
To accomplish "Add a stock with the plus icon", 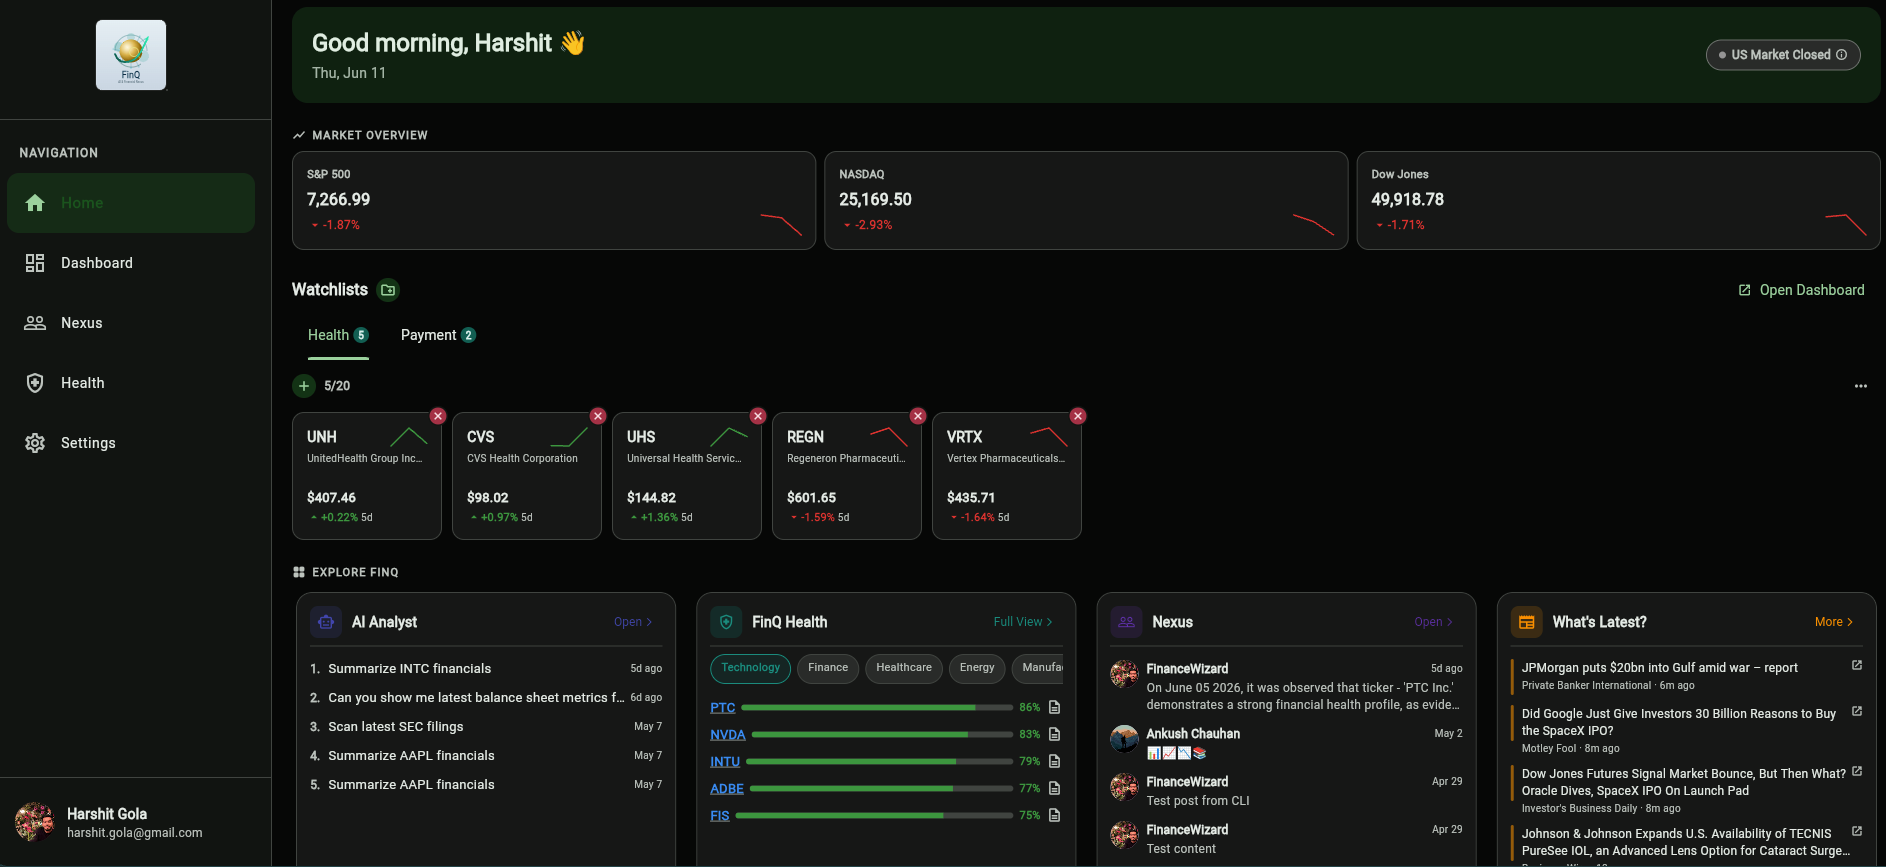I will [304, 386].
